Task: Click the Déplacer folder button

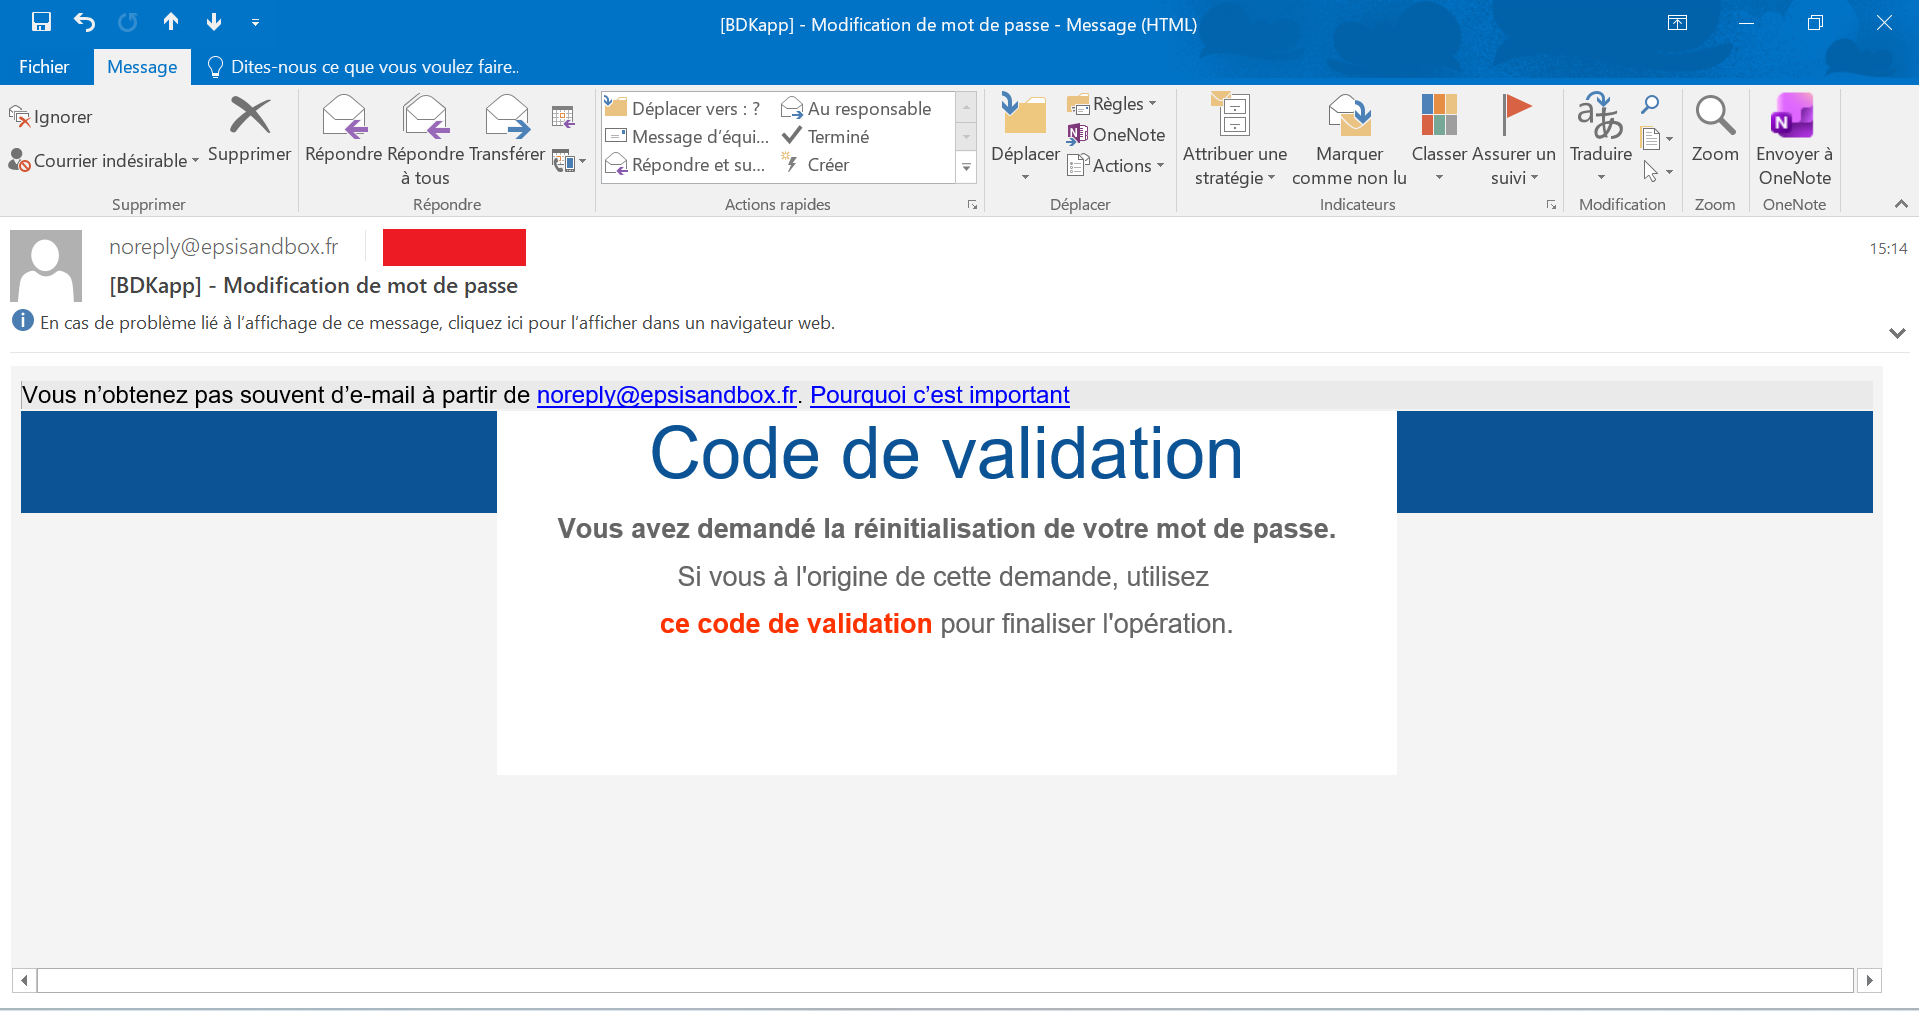Action: click(x=1025, y=138)
